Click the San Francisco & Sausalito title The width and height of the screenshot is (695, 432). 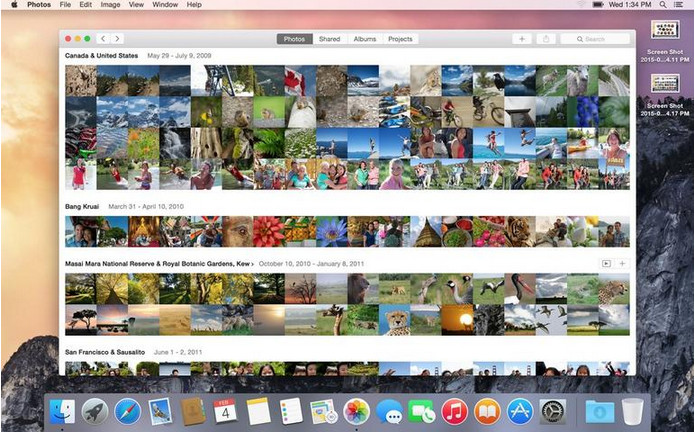point(105,352)
